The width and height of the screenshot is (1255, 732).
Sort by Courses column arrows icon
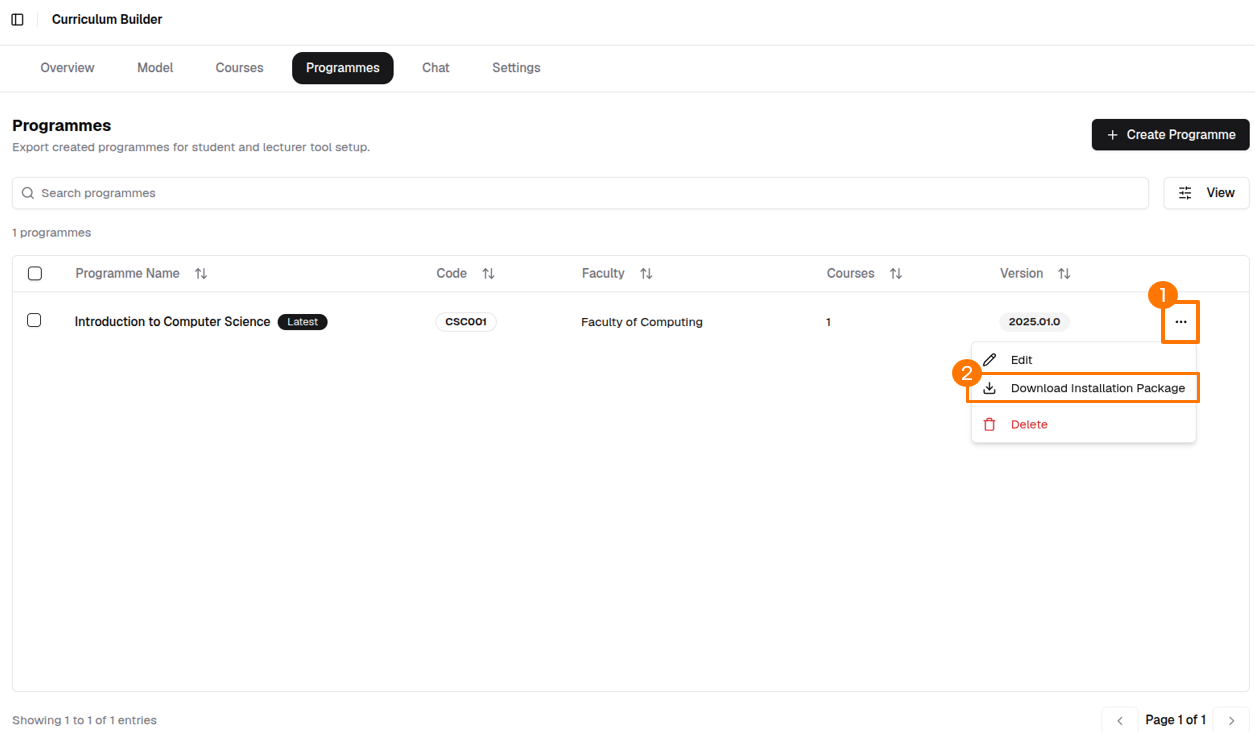click(896, 274)
